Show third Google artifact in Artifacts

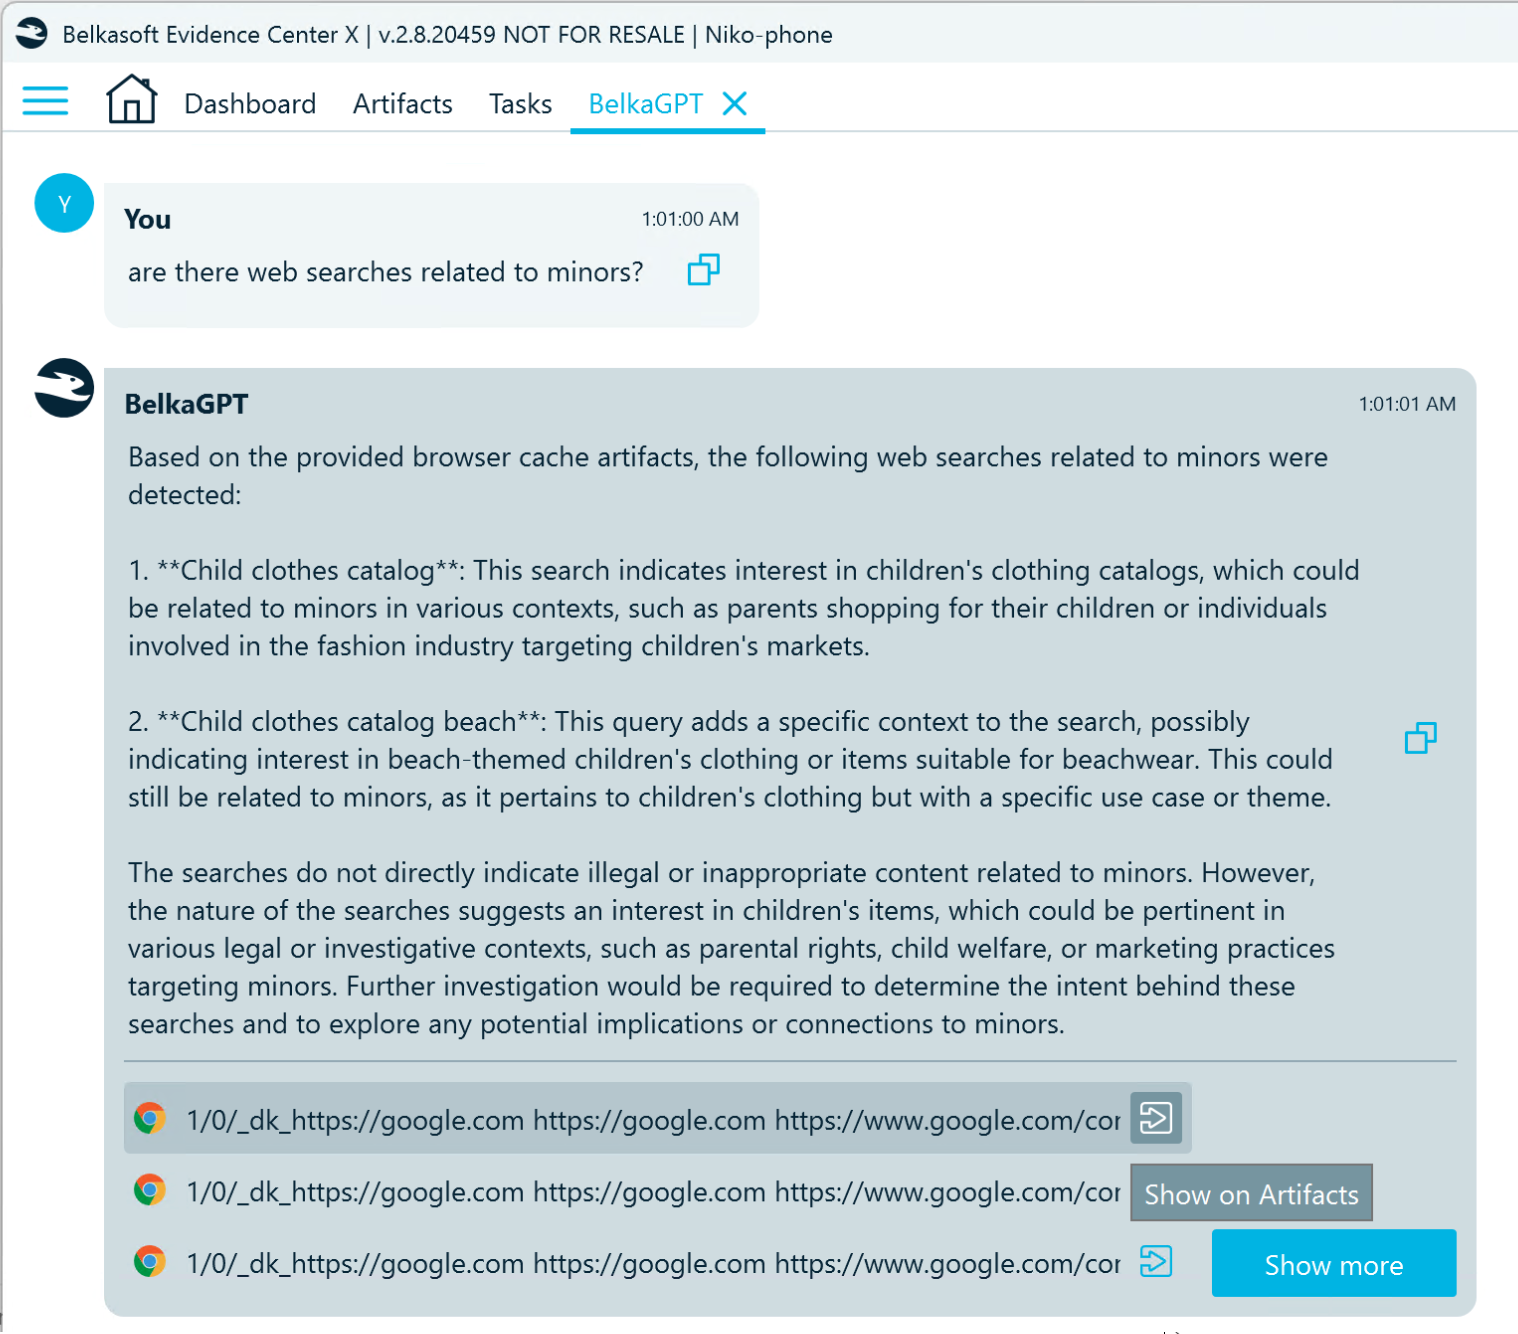[1156, 1261]
